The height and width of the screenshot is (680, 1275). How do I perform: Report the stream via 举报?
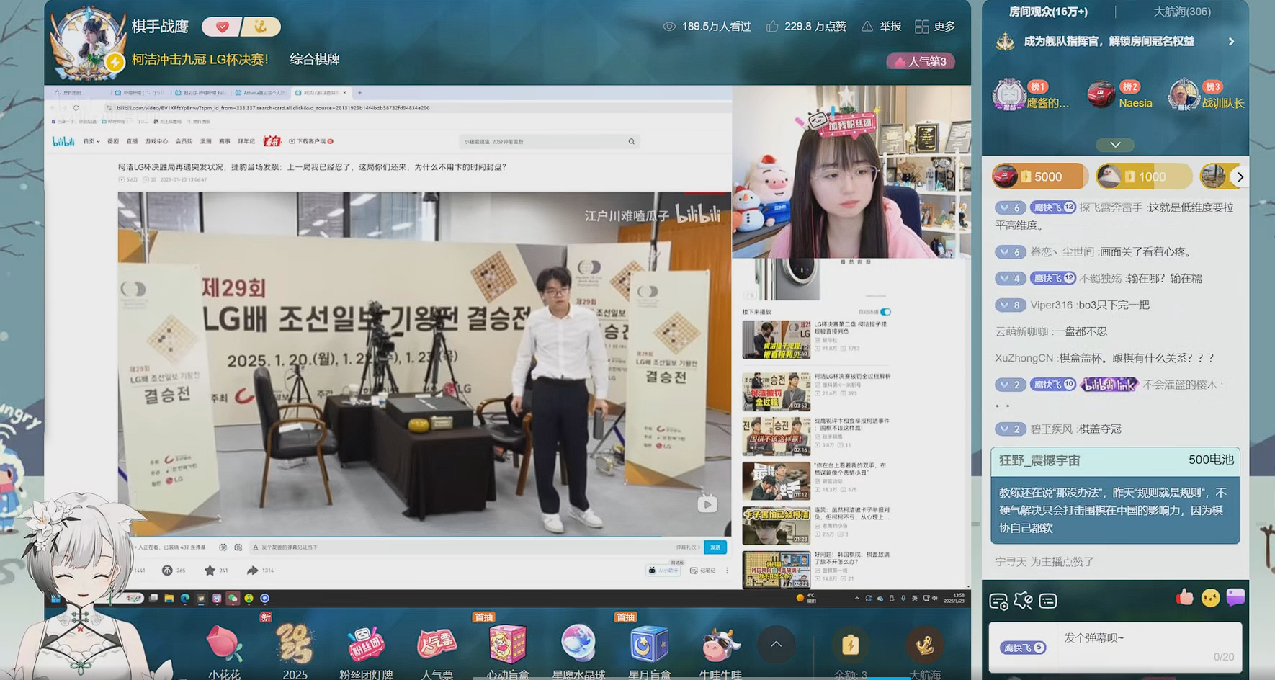[x=881, y=27]
